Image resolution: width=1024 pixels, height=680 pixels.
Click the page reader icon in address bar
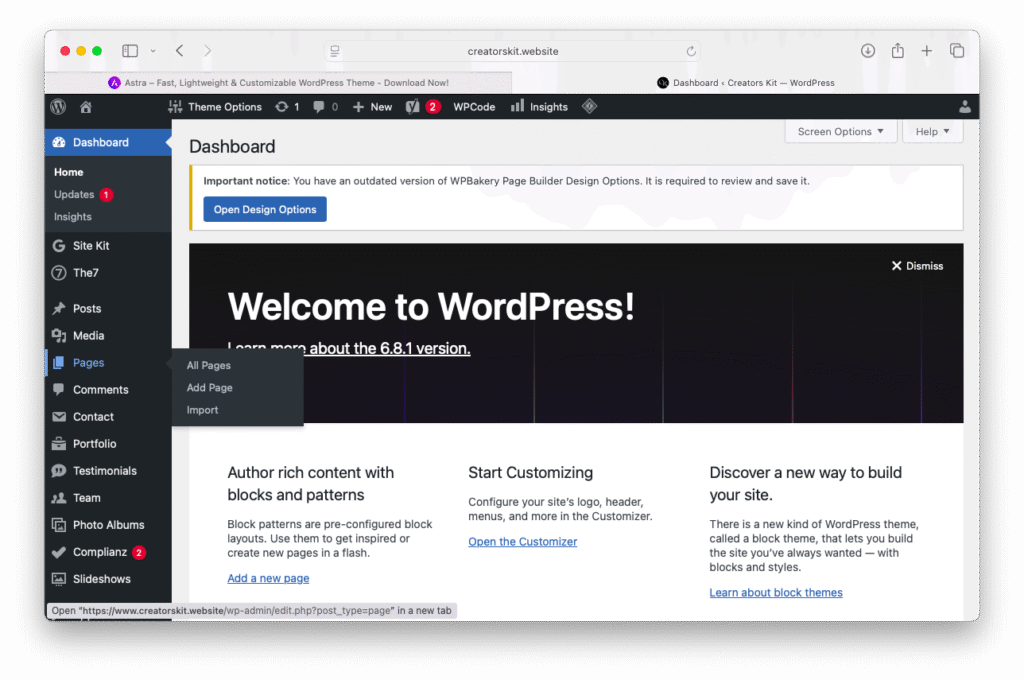335,51
